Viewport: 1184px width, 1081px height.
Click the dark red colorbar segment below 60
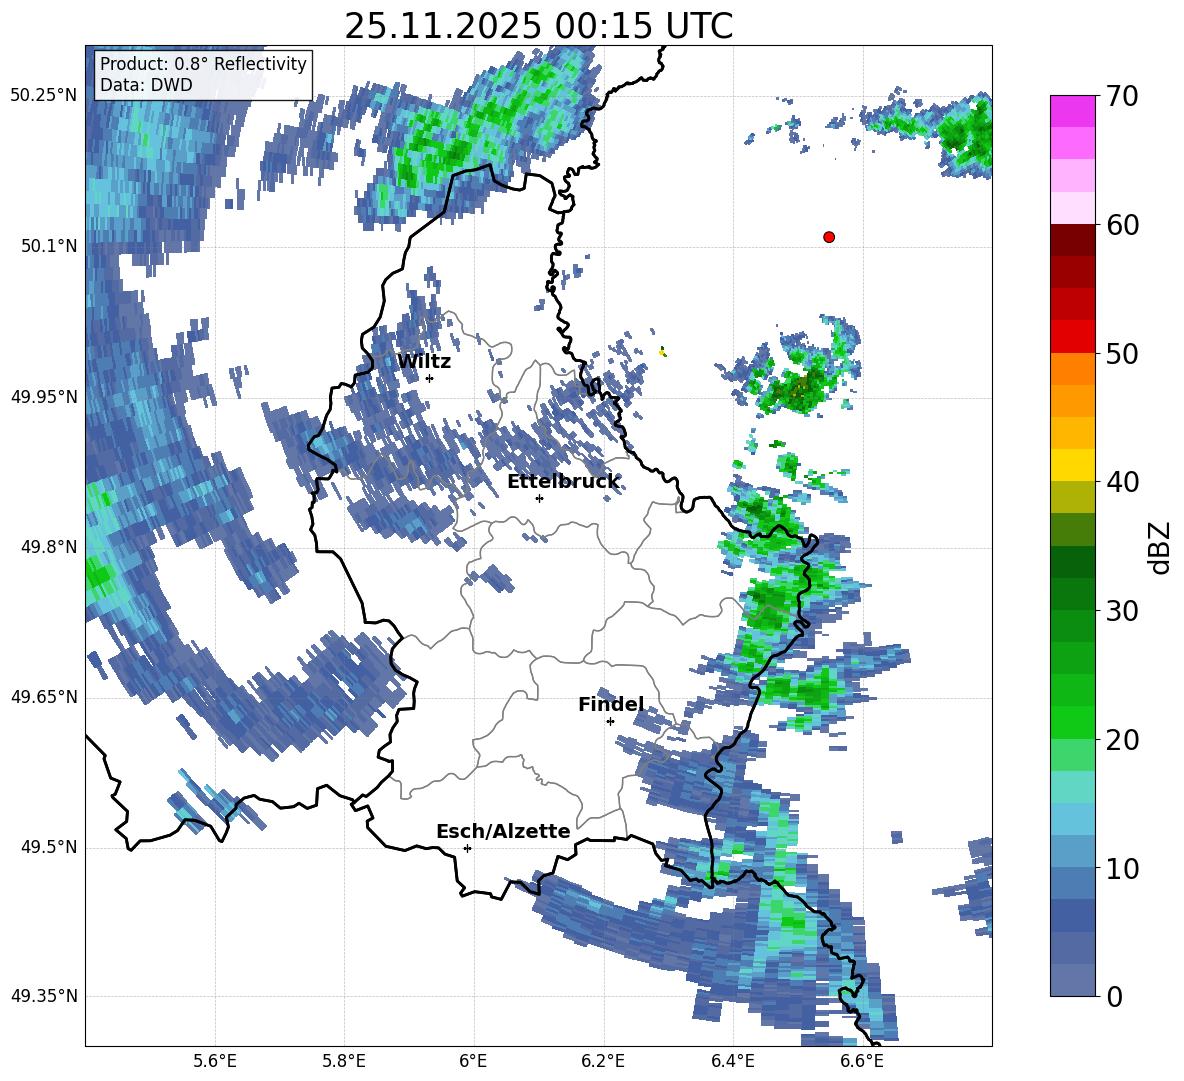(x=1072, y=240)
